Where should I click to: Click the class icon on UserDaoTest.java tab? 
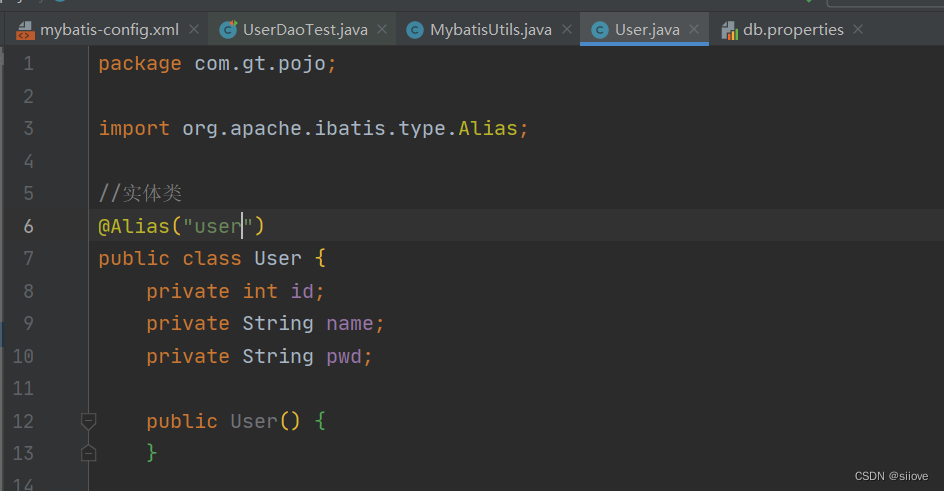pos(228,29)
